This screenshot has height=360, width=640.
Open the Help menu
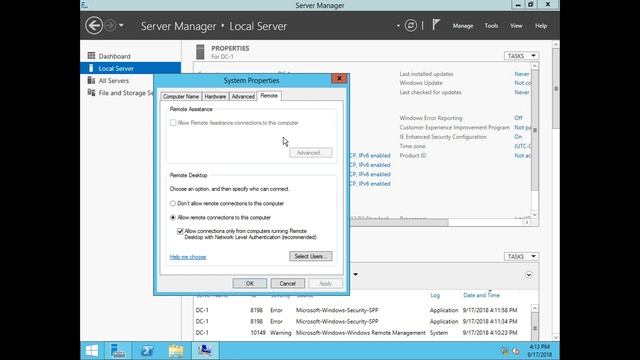tap(541, 26)
